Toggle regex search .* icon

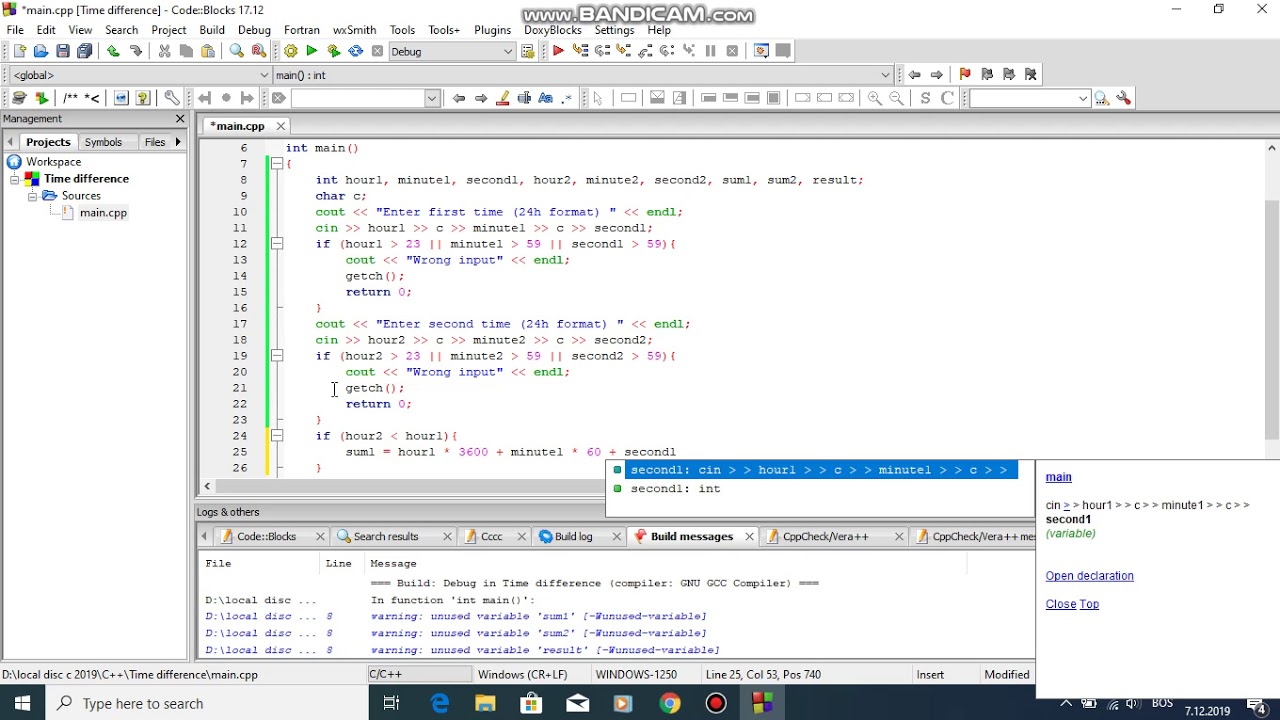568,98
